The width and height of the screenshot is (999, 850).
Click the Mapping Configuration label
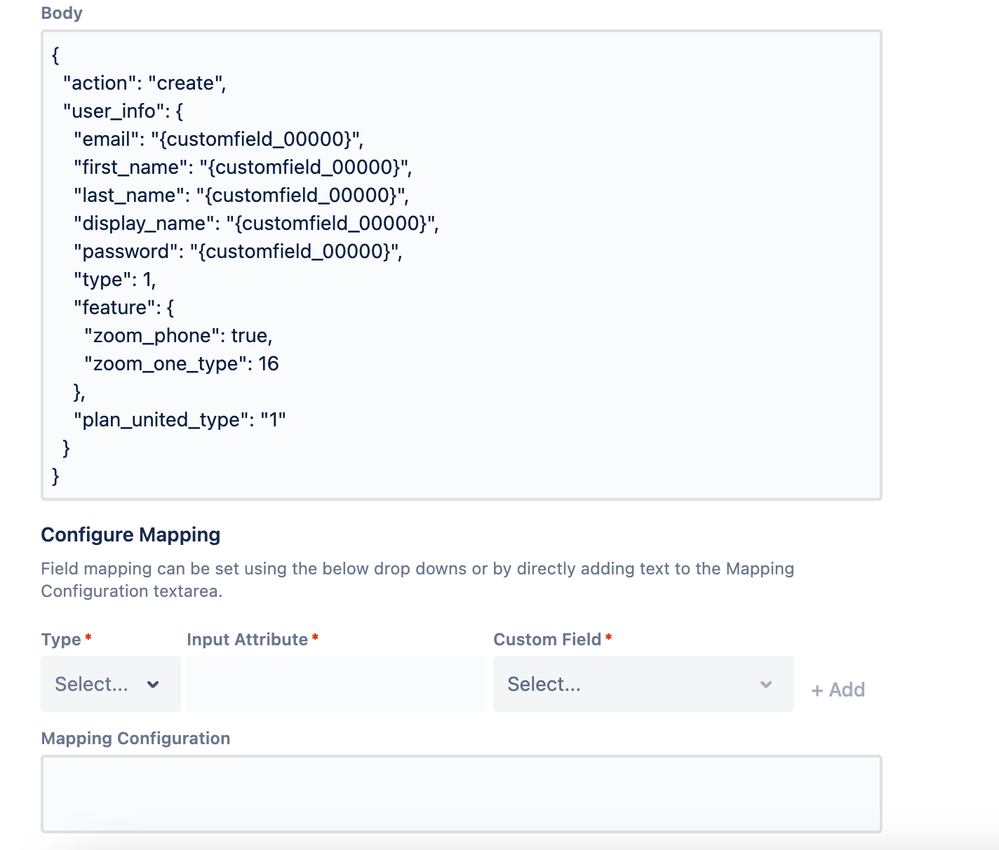[x=136, y=738]
